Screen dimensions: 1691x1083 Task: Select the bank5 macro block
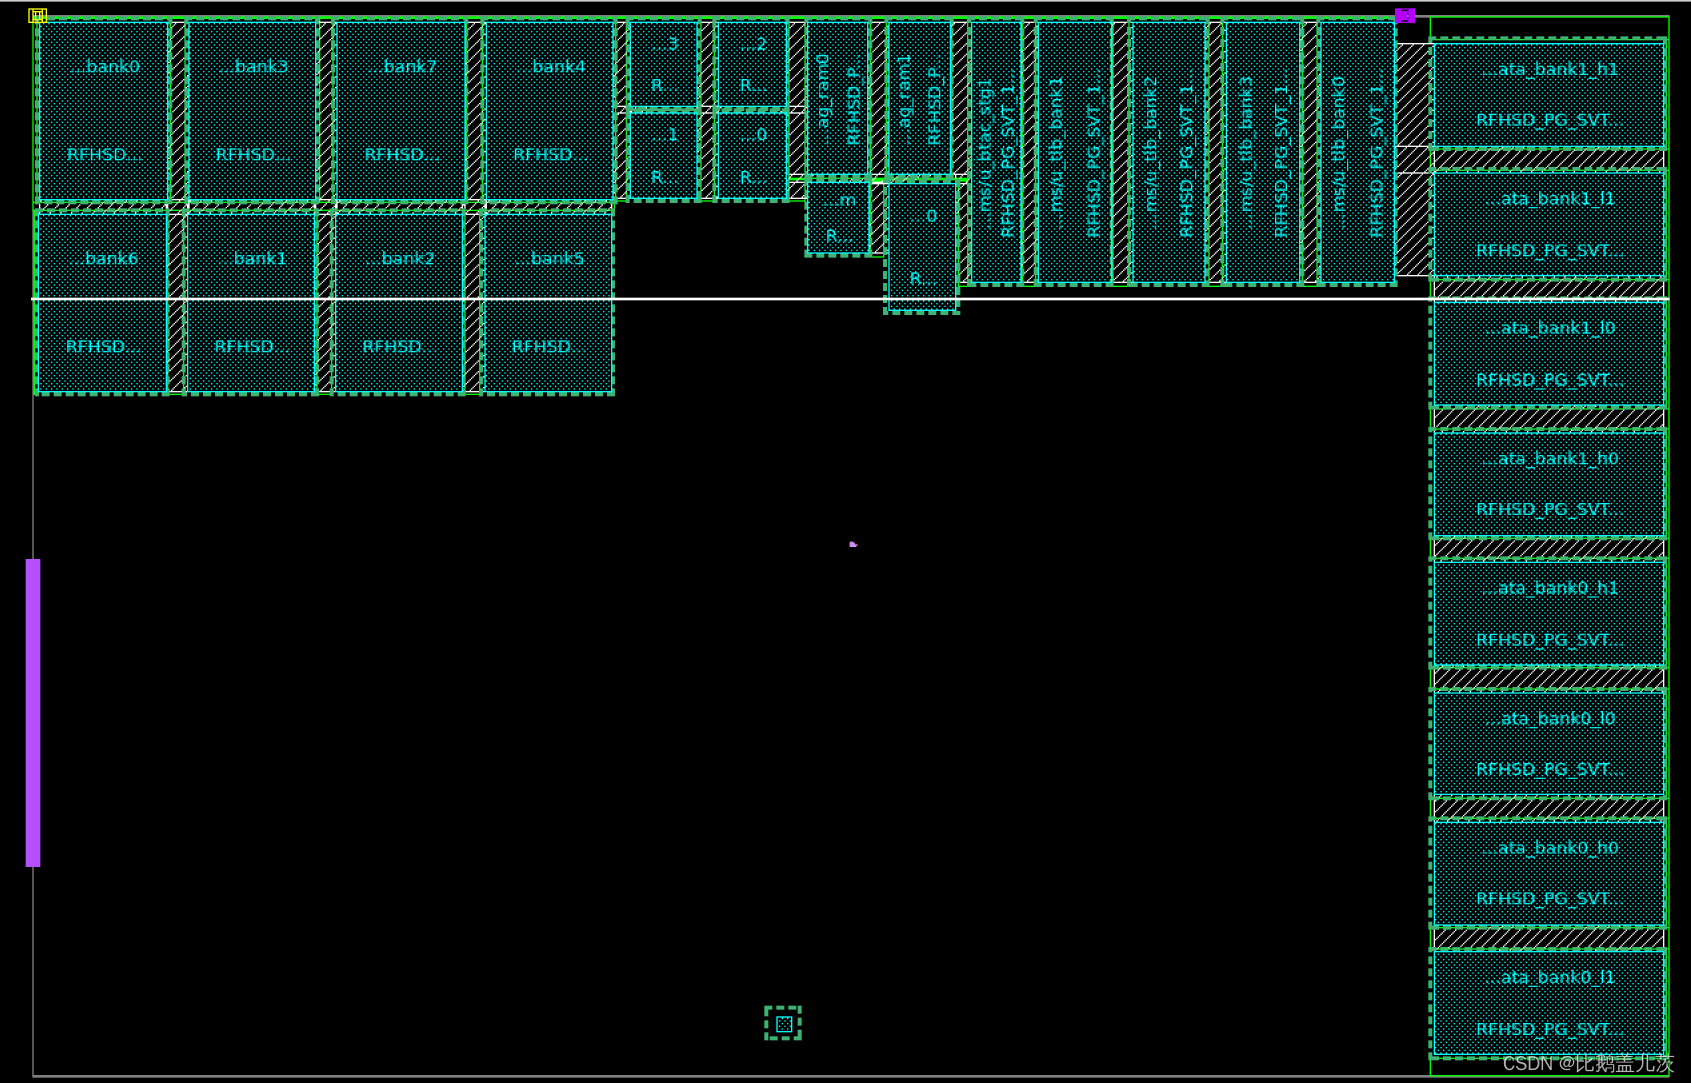point(548,300)
